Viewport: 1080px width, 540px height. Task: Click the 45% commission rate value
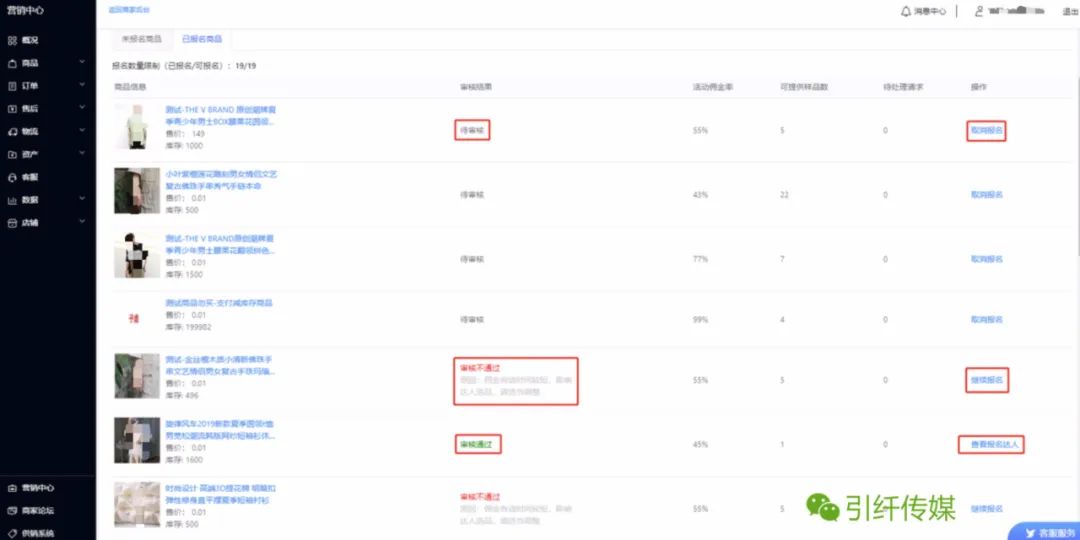[x=700, y=445]
